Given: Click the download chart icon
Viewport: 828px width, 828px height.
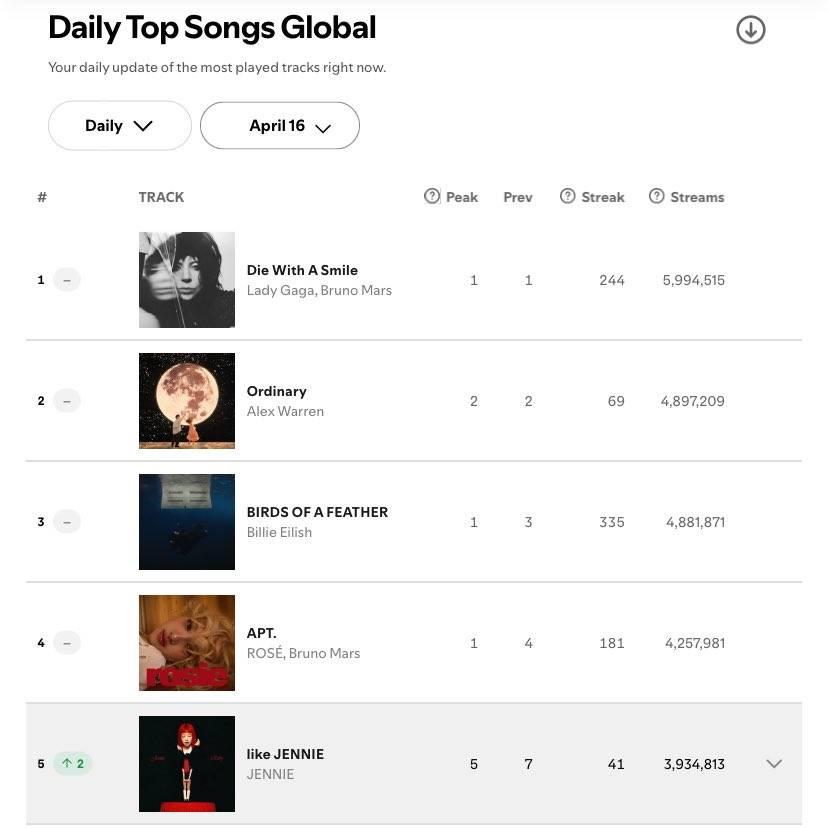Looking at the screenshot, I should coord(750,30).
